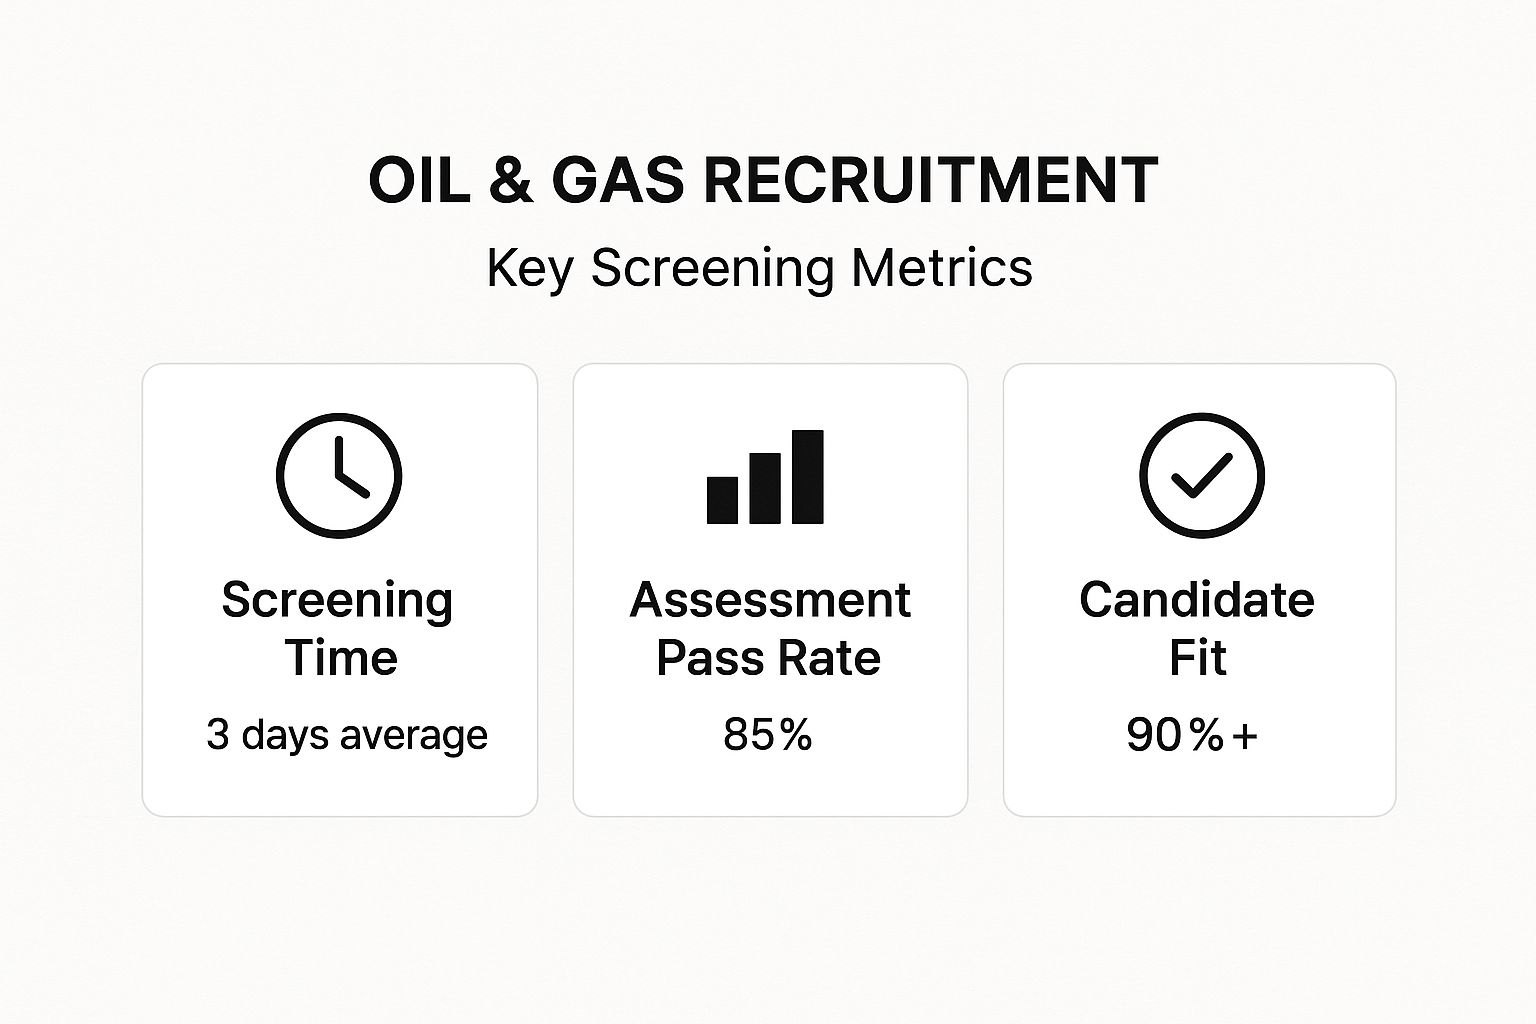This screenshot has height=1024, width=1536.
Task: Click the word OIL in the heading
Action: 419,181
